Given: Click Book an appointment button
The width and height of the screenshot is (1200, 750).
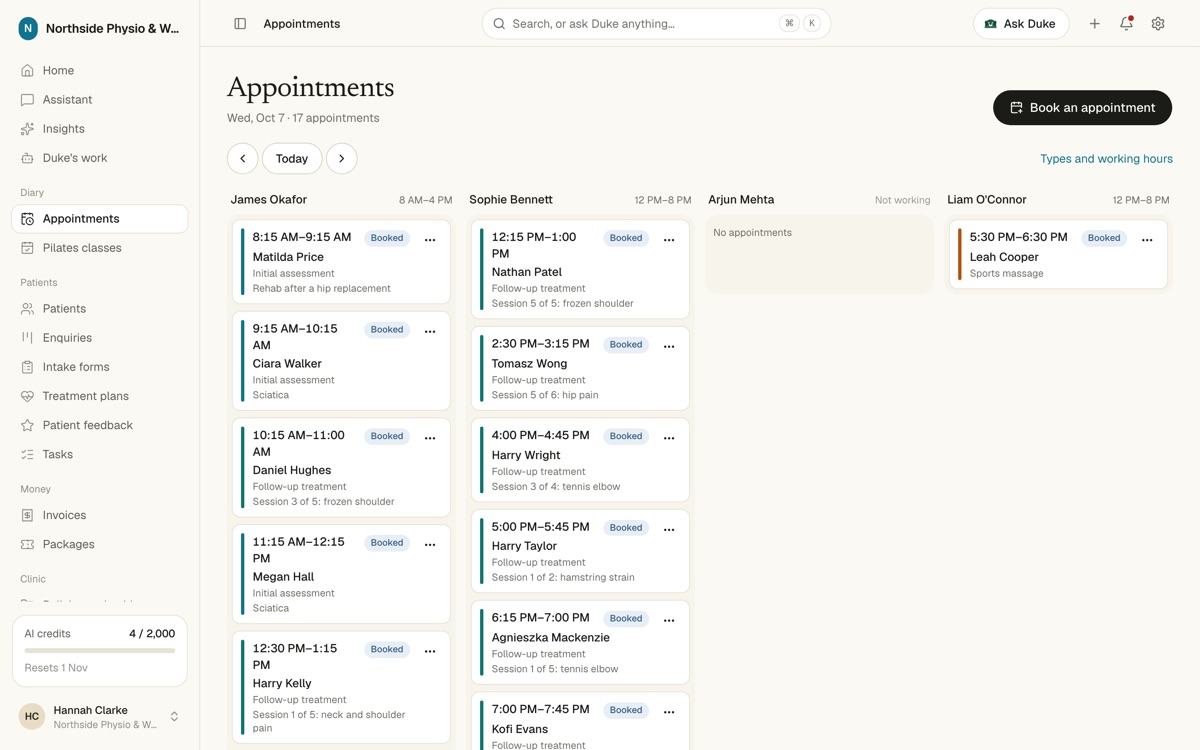Looking at the screenshot, I should pos(1082,108).
